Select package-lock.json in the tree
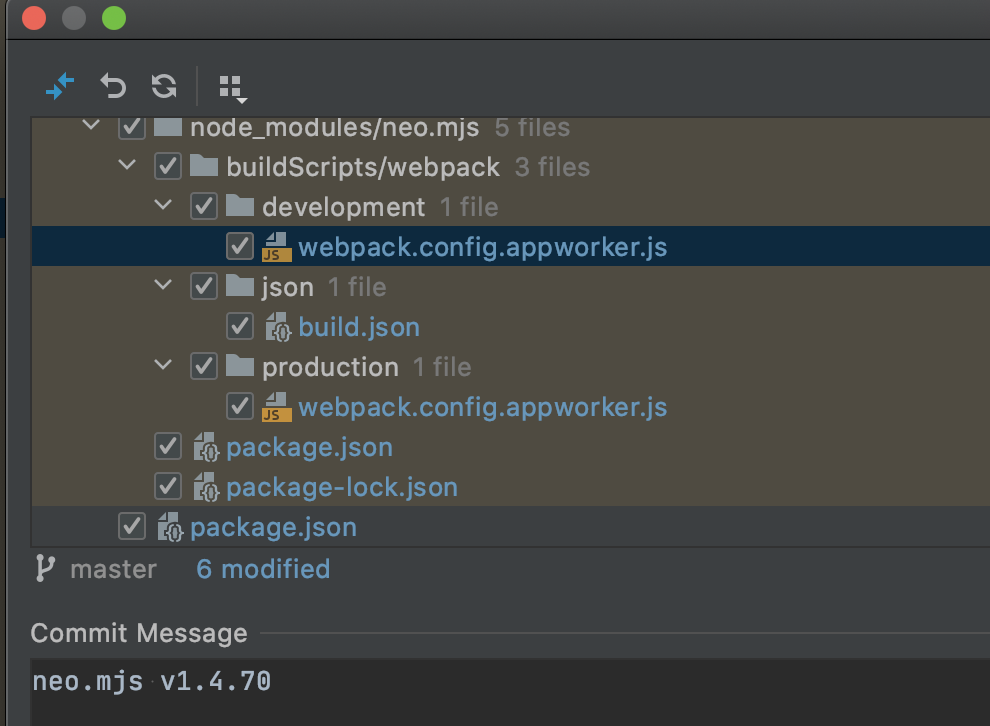The image size is (990, 726). pos(342,487)
